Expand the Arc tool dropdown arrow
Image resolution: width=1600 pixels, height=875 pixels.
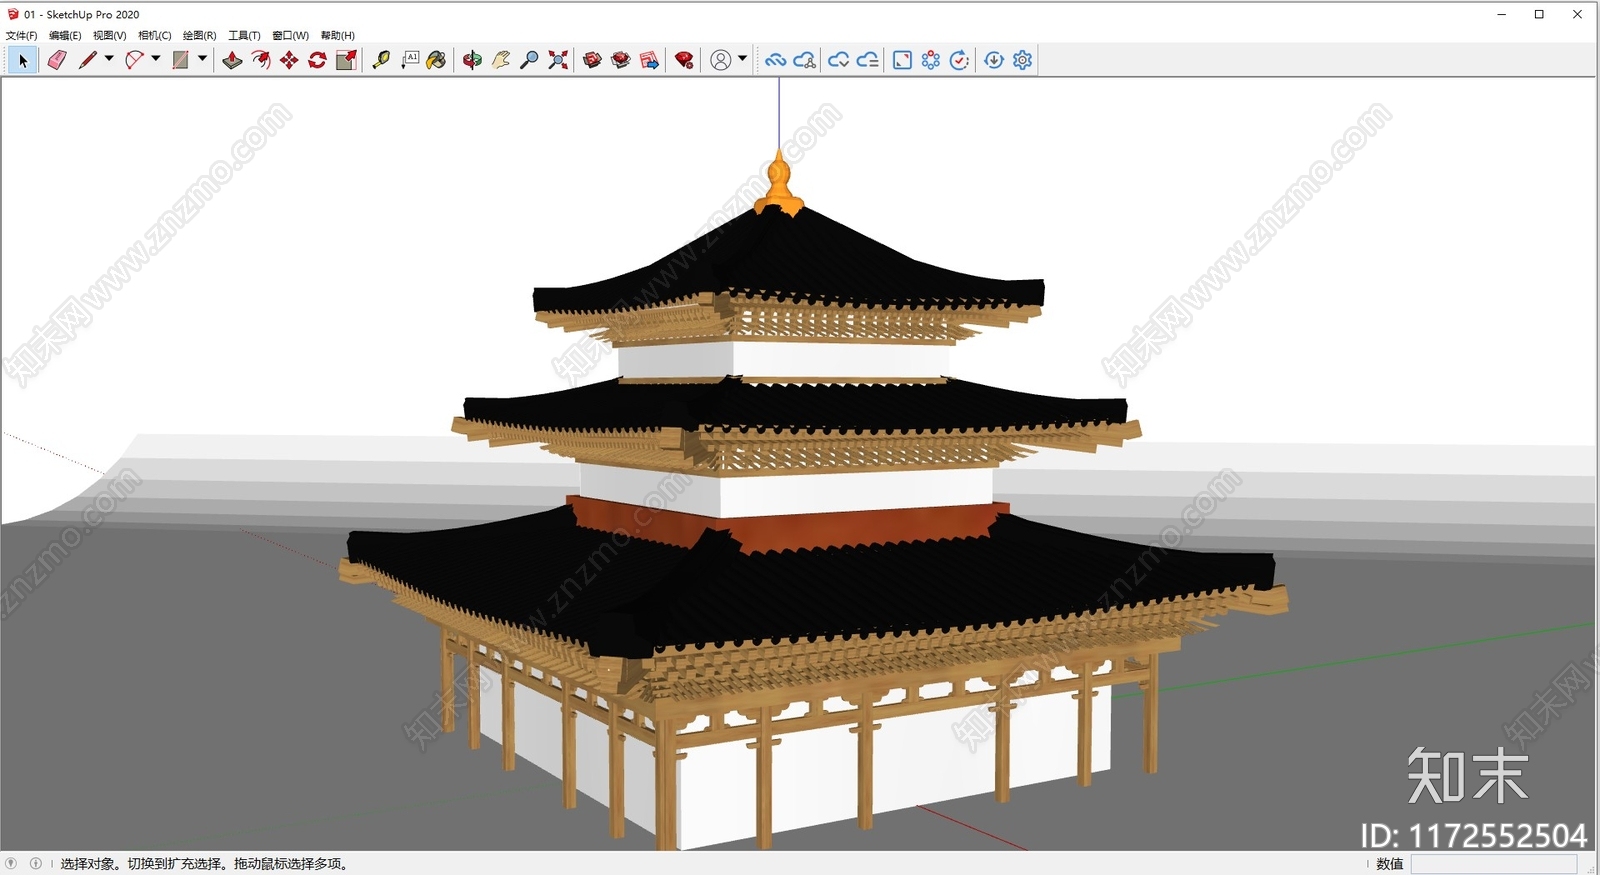pyautogui.click(x=155, y=59)
